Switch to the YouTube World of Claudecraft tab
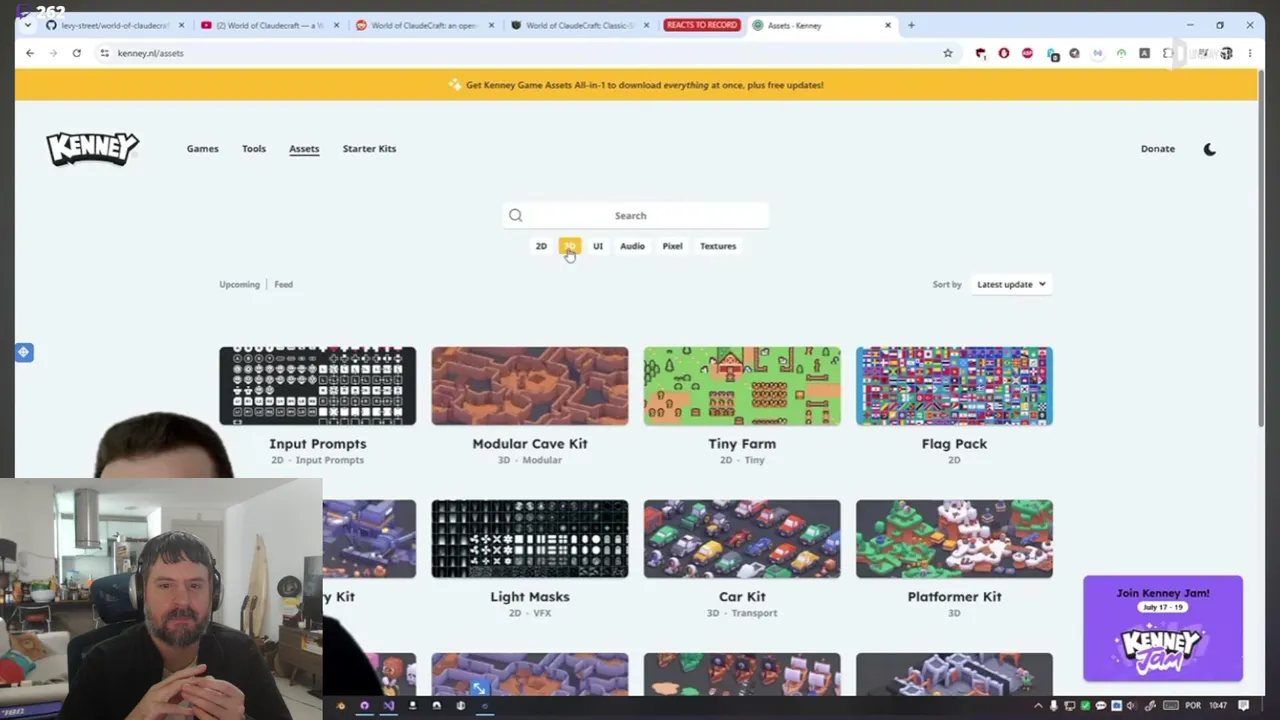The image size is (1280, 720). (268, 25)
